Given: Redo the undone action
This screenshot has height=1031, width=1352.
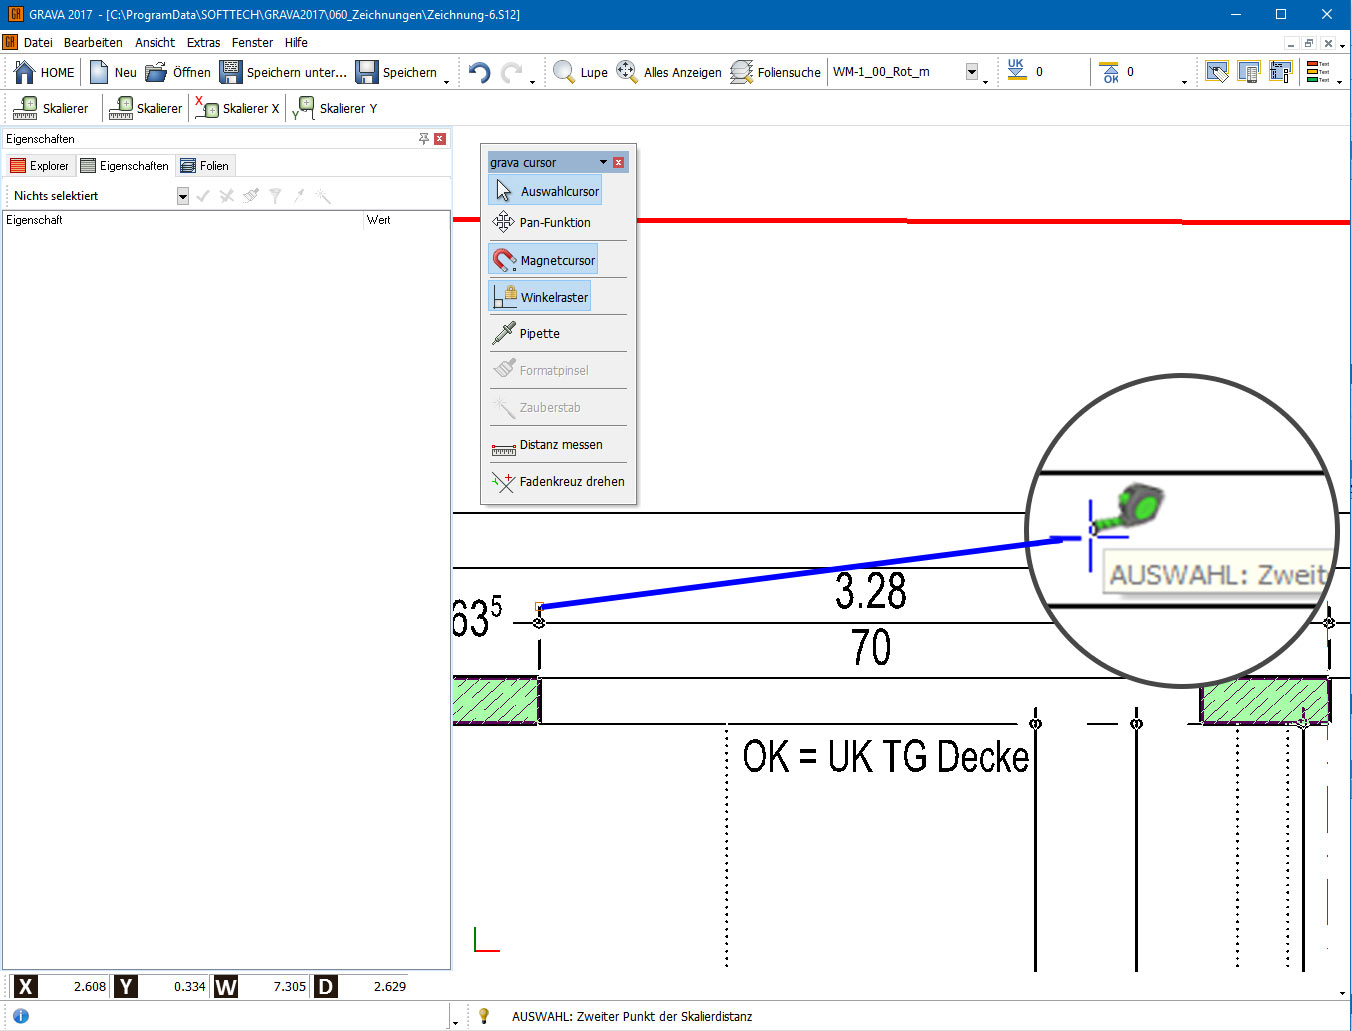Looking at the screenshot, I should click(x=512, y=72).
